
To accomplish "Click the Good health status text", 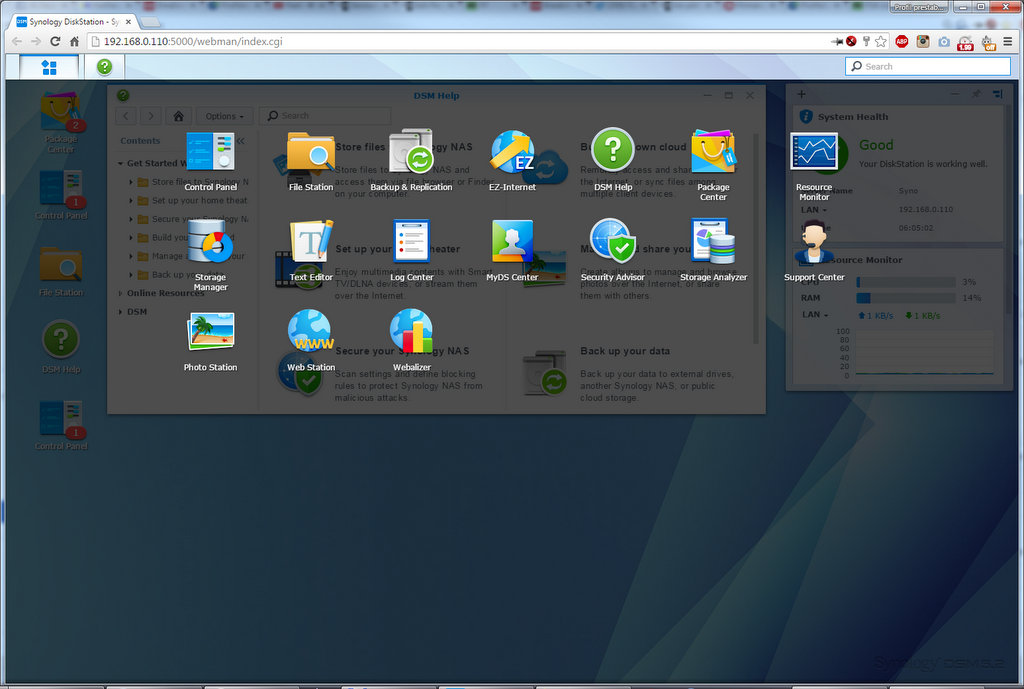I will coord(876,145).
